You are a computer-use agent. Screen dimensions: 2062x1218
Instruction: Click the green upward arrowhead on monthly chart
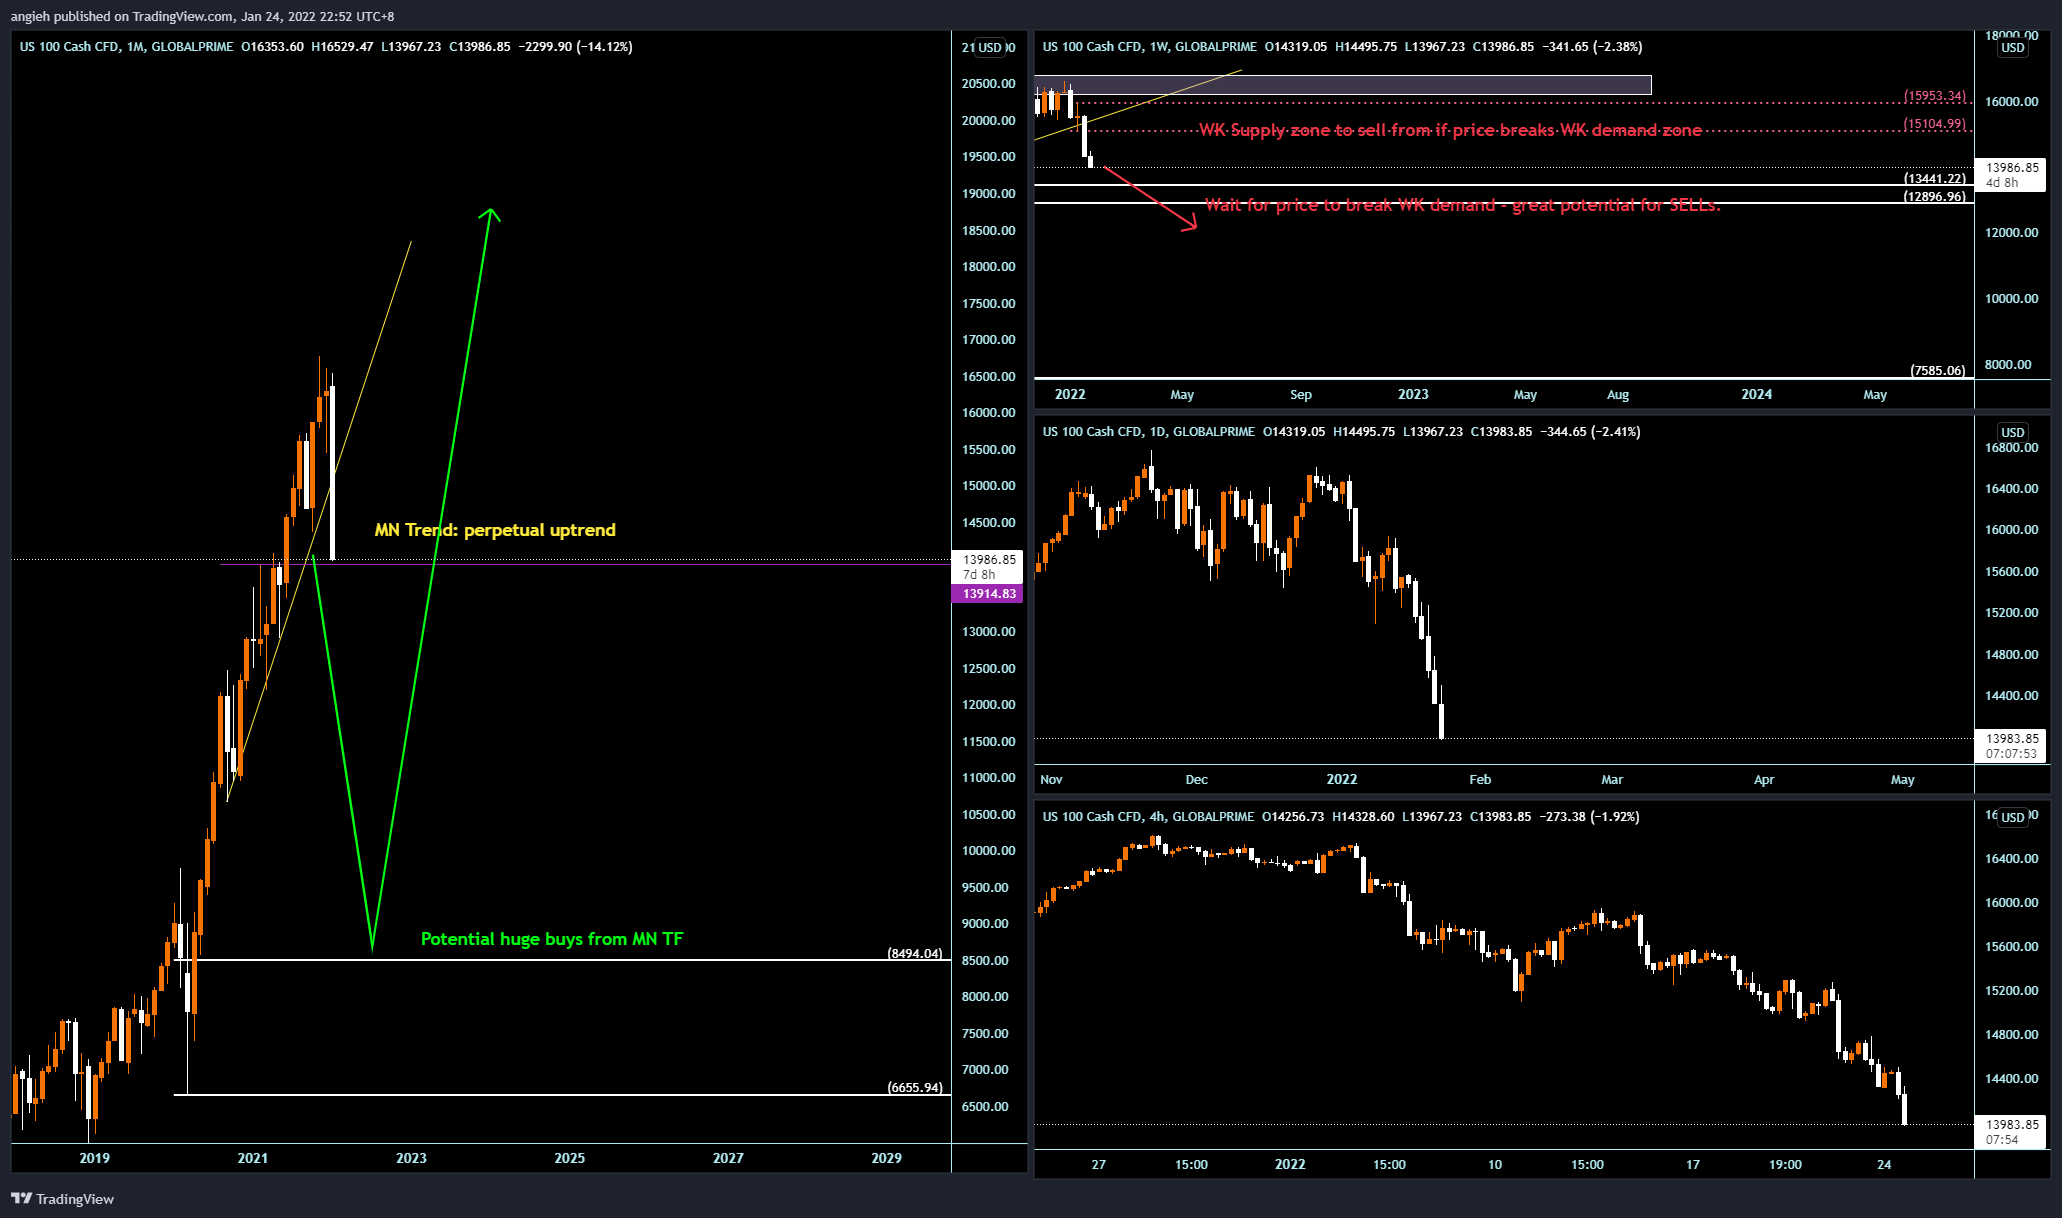[489, 215]
